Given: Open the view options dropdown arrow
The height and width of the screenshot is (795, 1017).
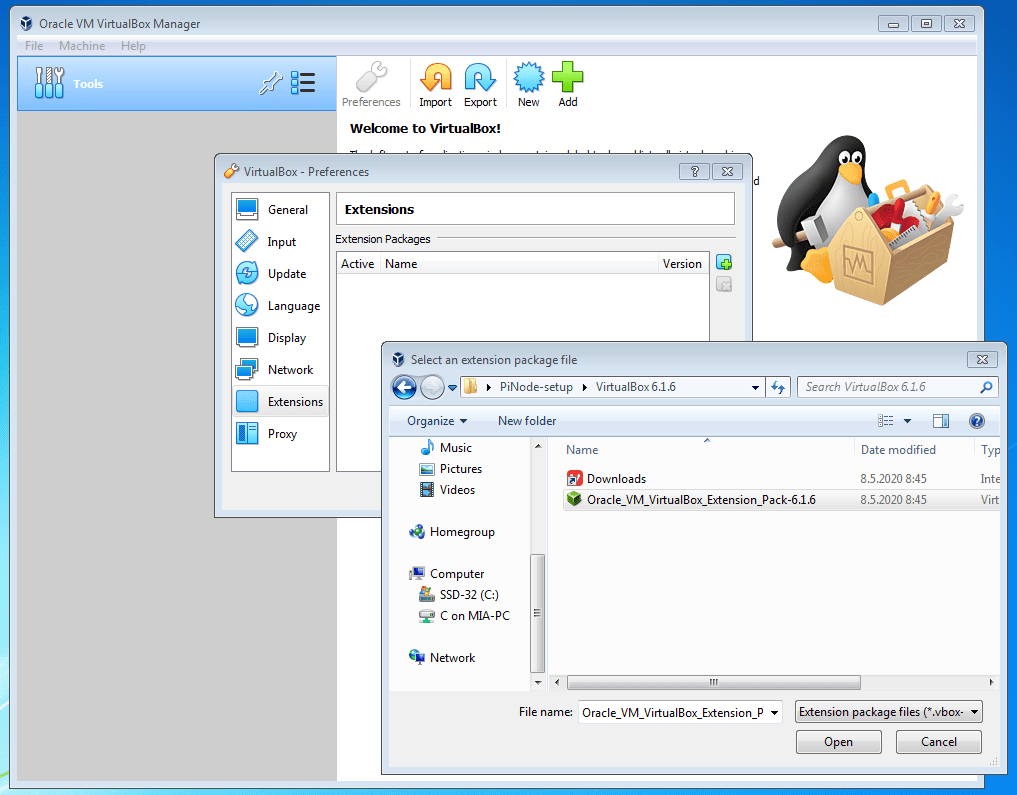Looking at the screenshot, I should tap(907, 421).
